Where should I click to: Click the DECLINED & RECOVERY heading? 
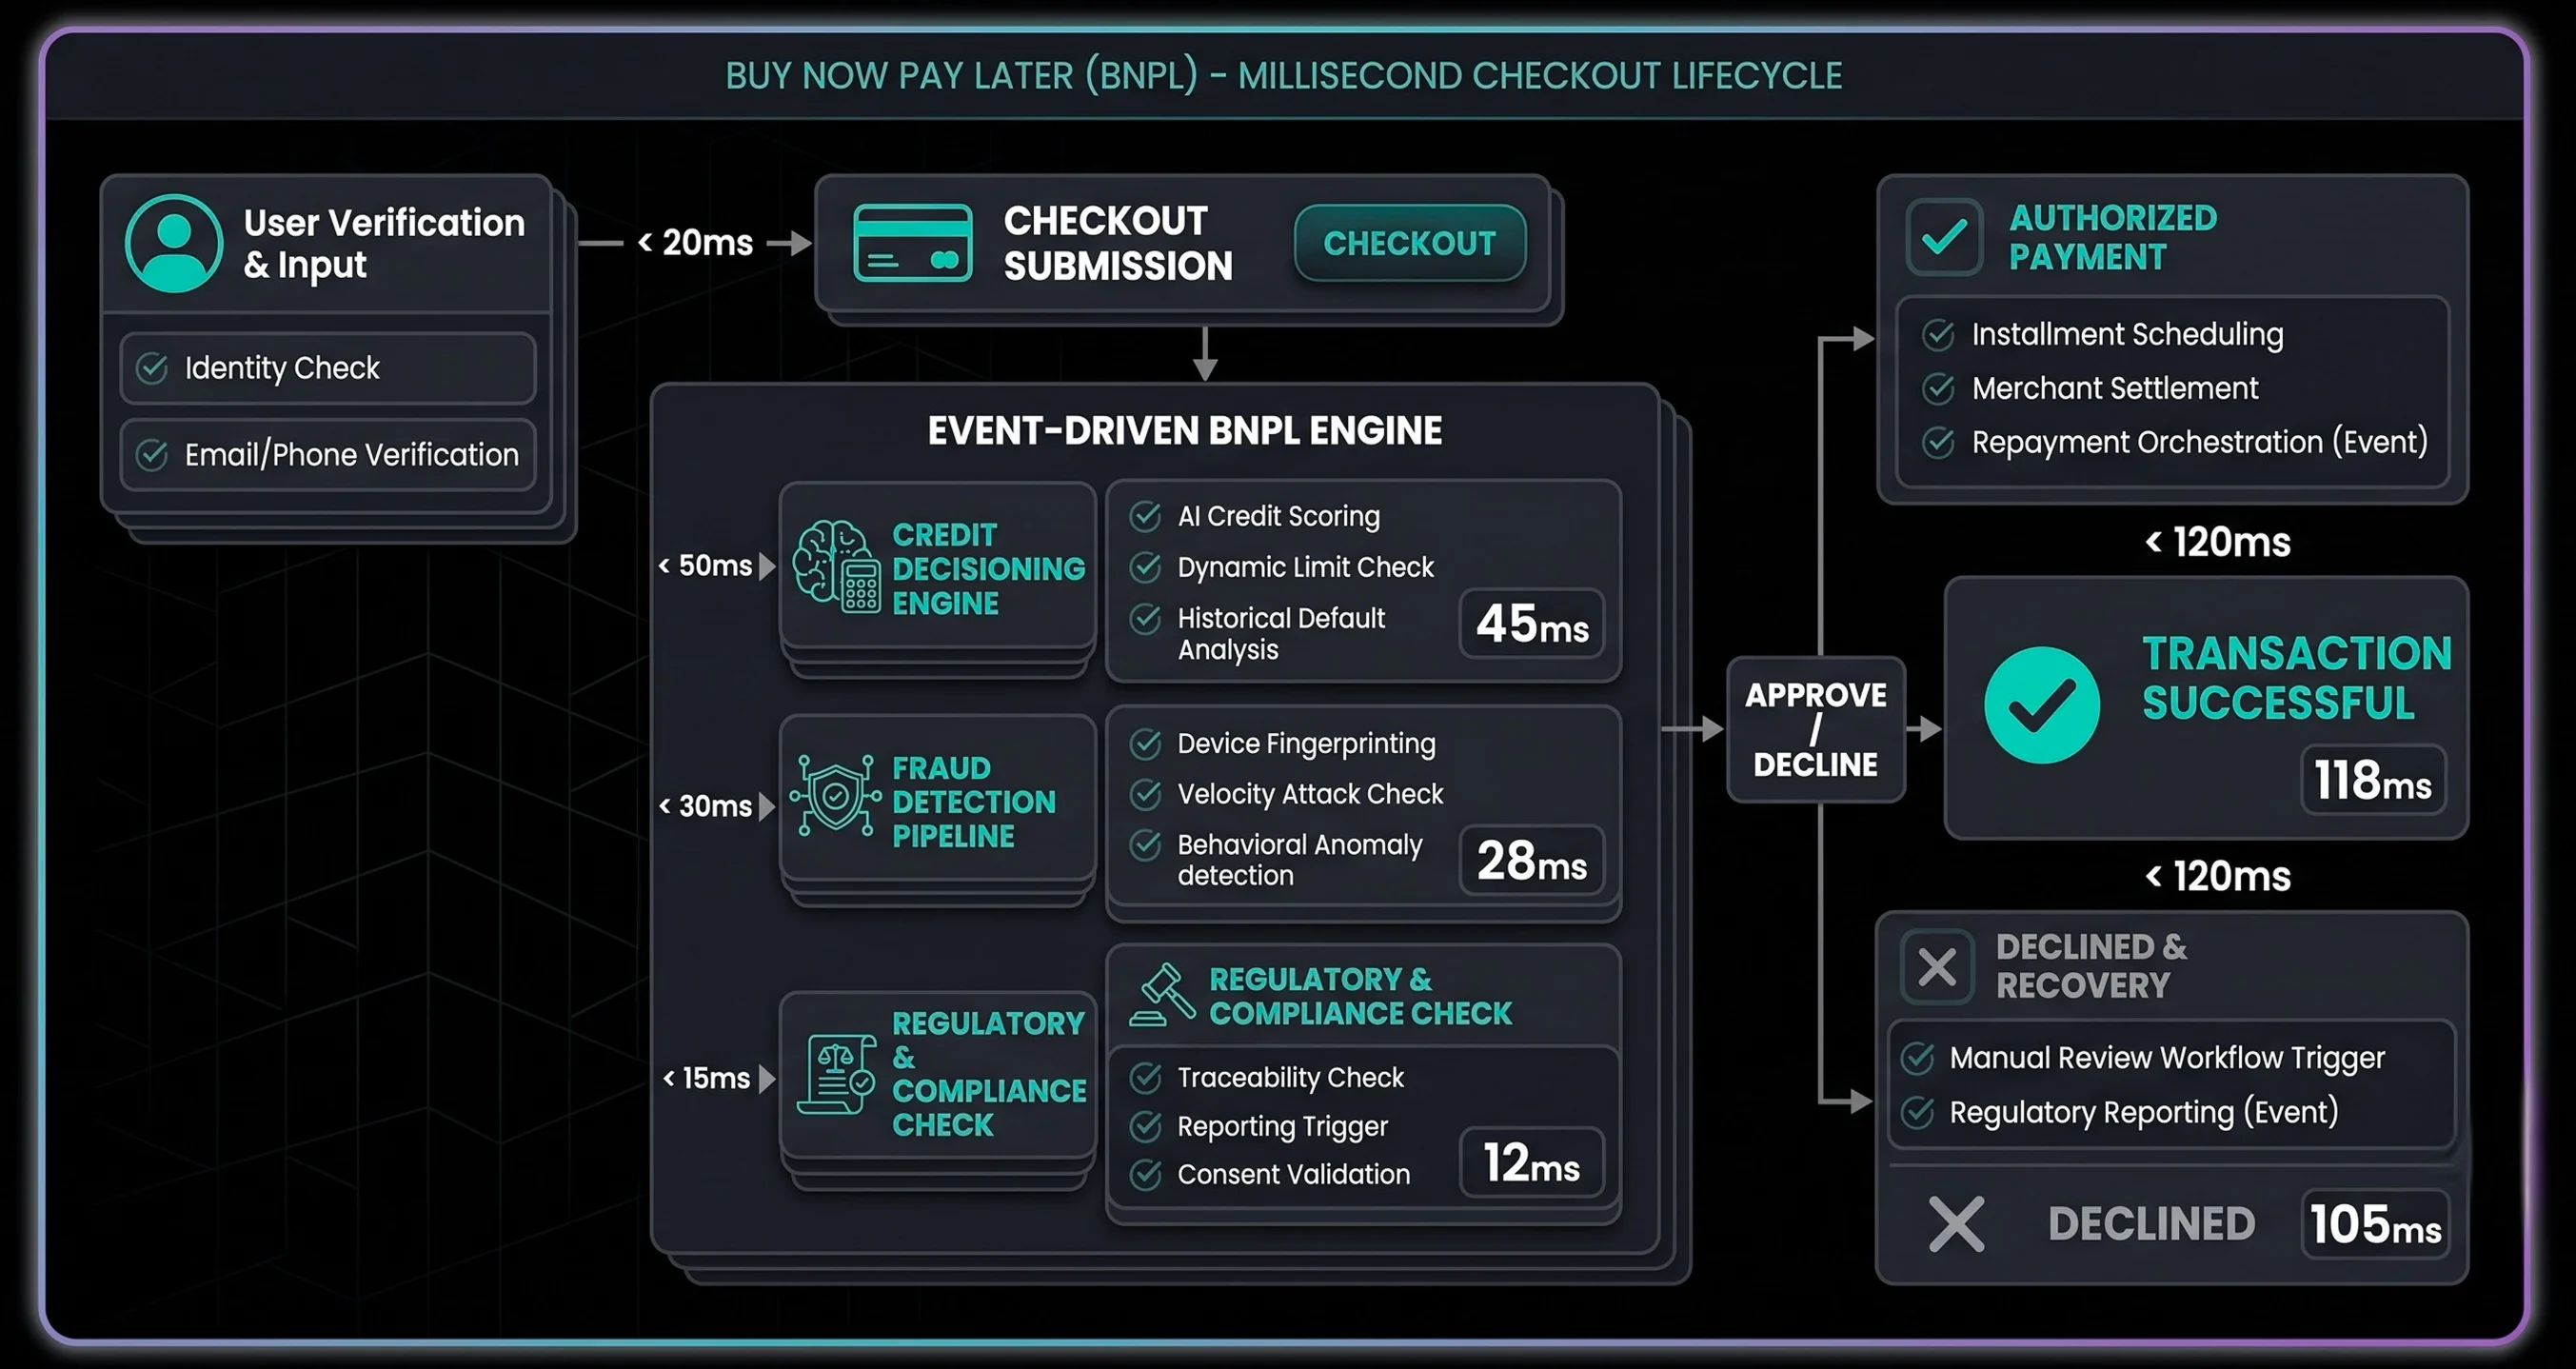click(x=2091, y=966)
